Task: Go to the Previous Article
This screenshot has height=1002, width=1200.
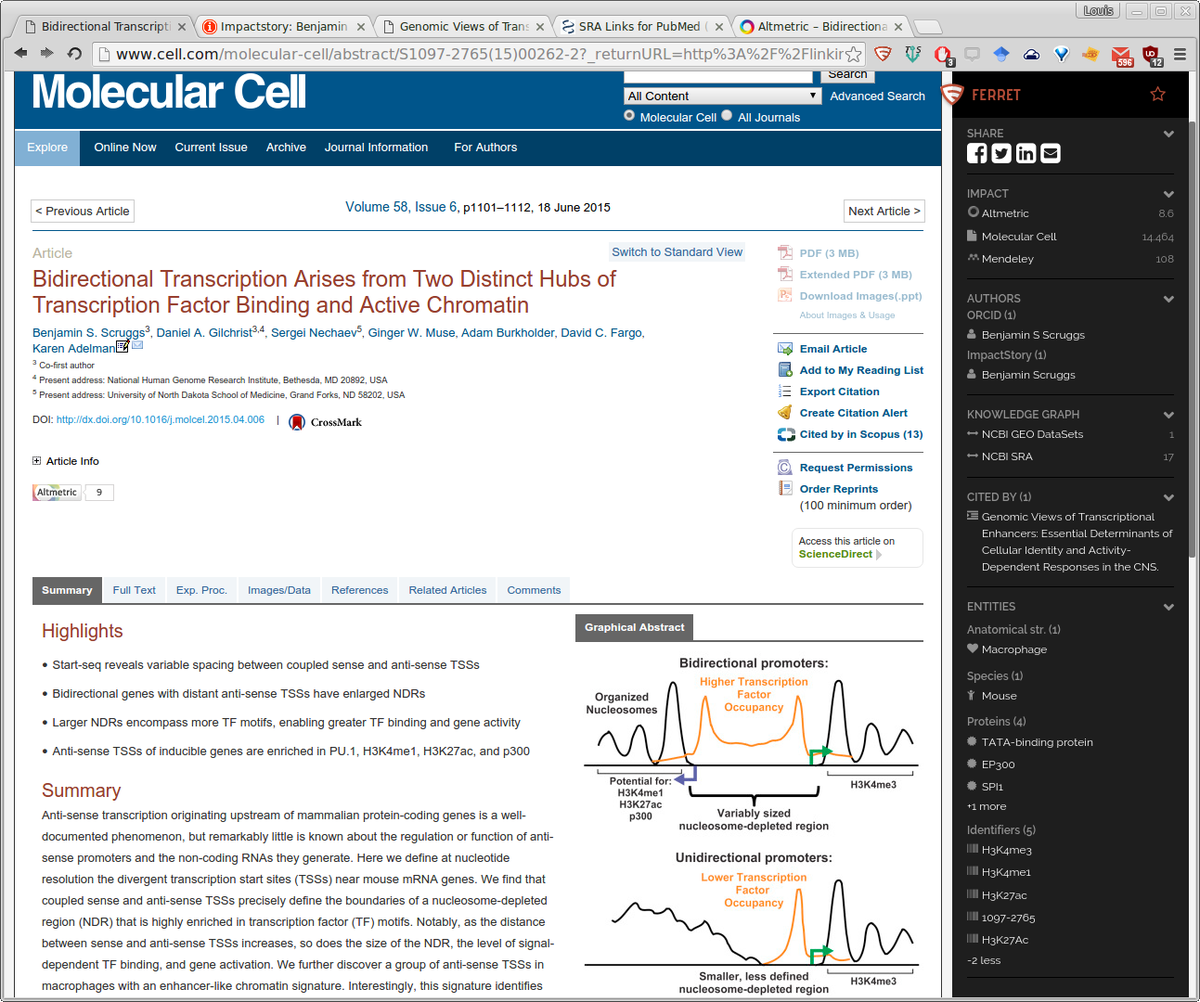Action: [82, 211]
